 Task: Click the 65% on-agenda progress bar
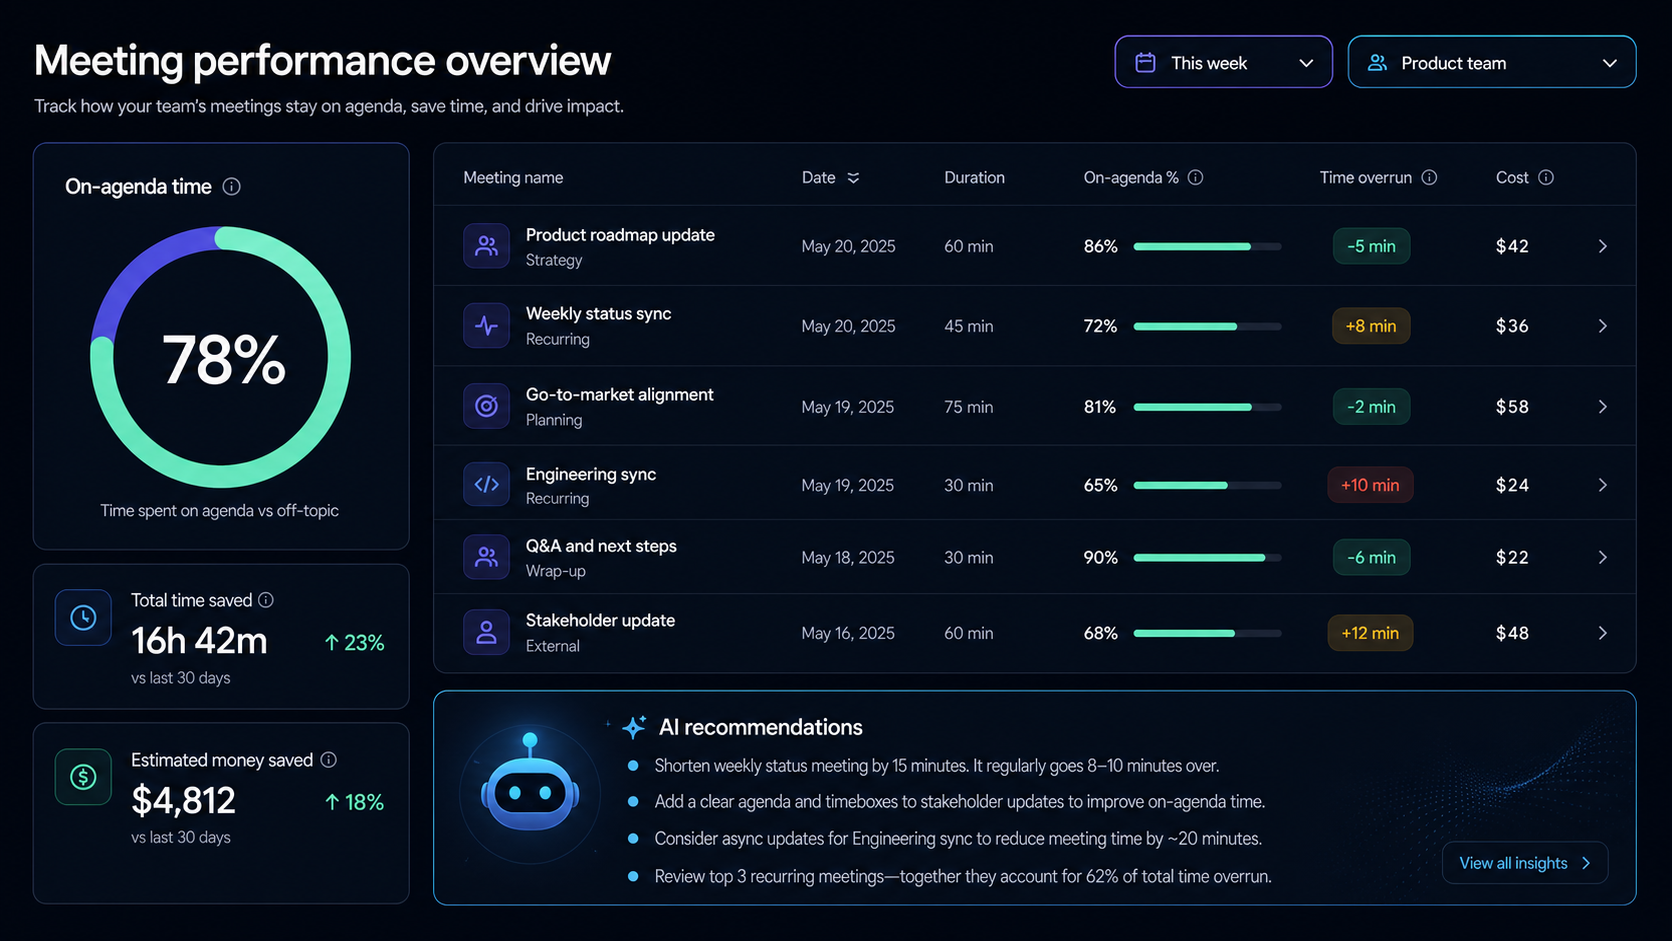1207,485
